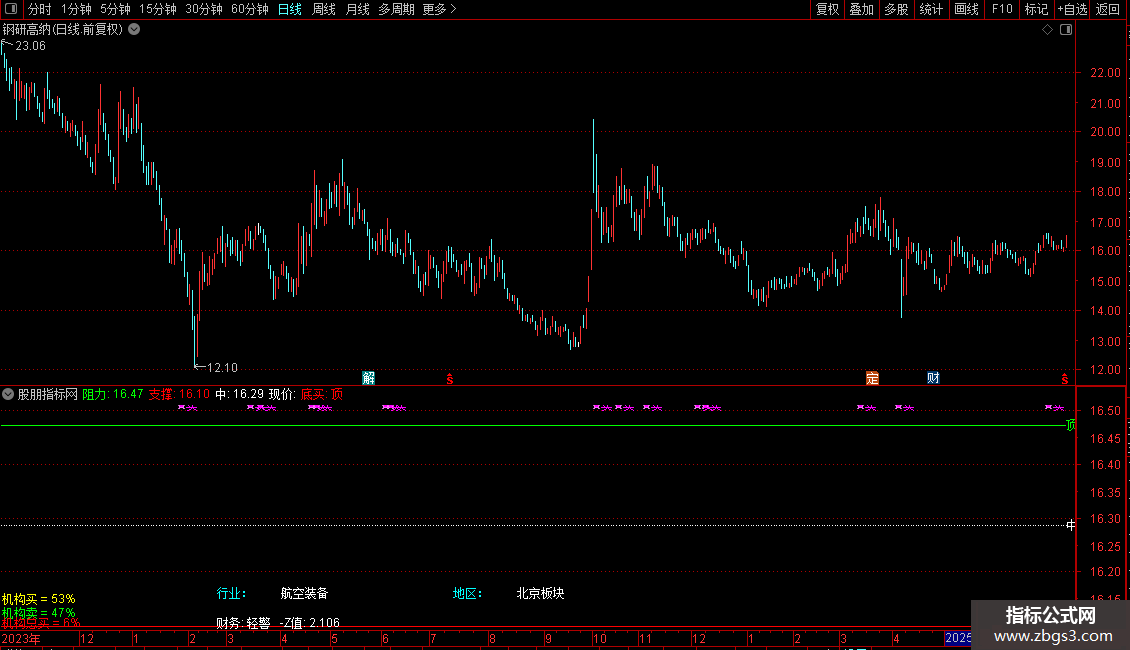
Task: Open the F10 company info
Action: (x=1002, y=9)
